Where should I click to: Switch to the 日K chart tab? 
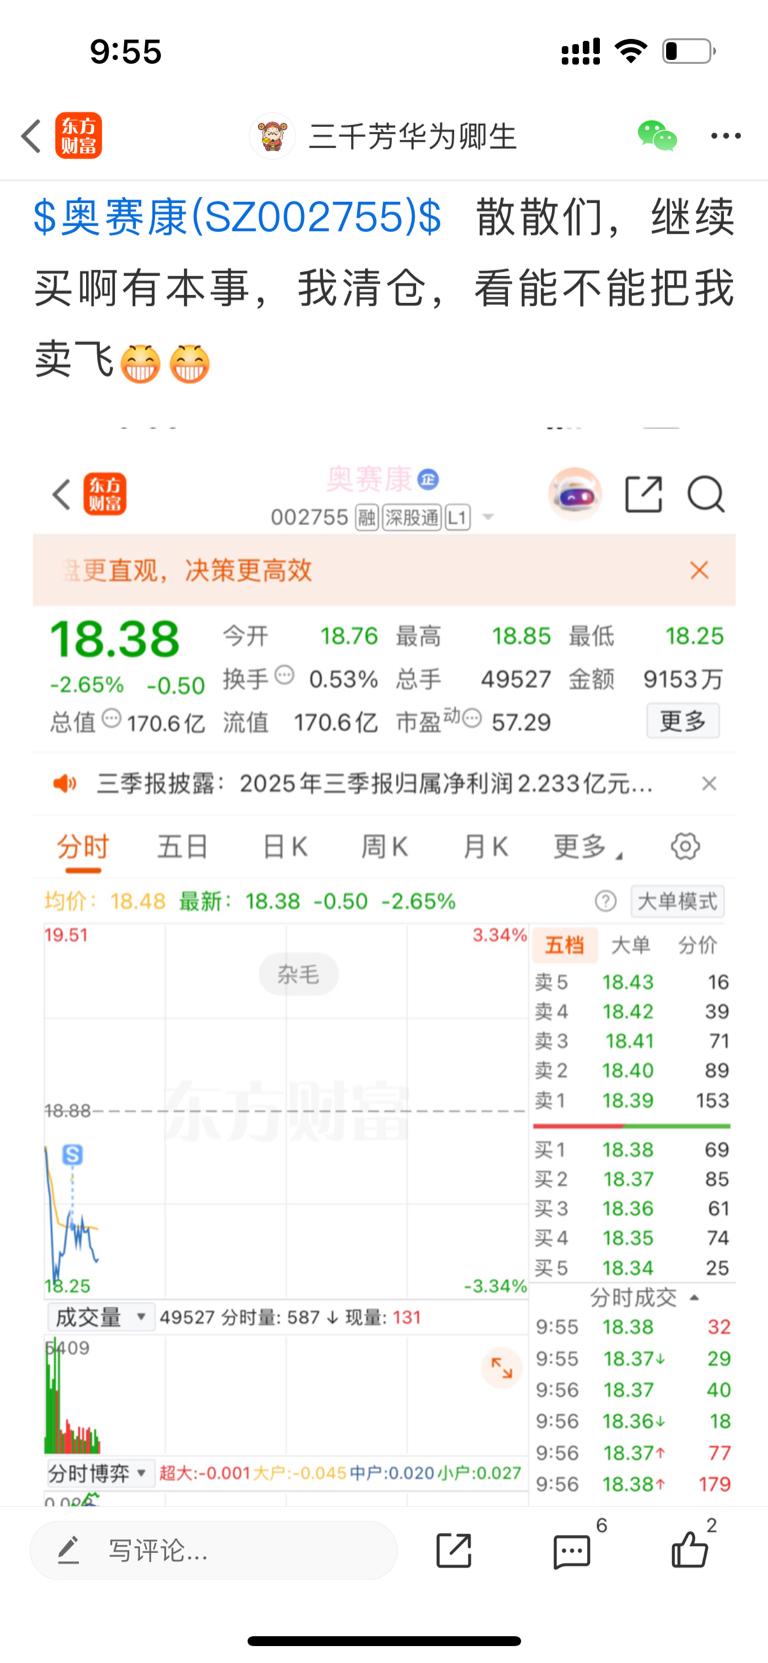point(285,847)
